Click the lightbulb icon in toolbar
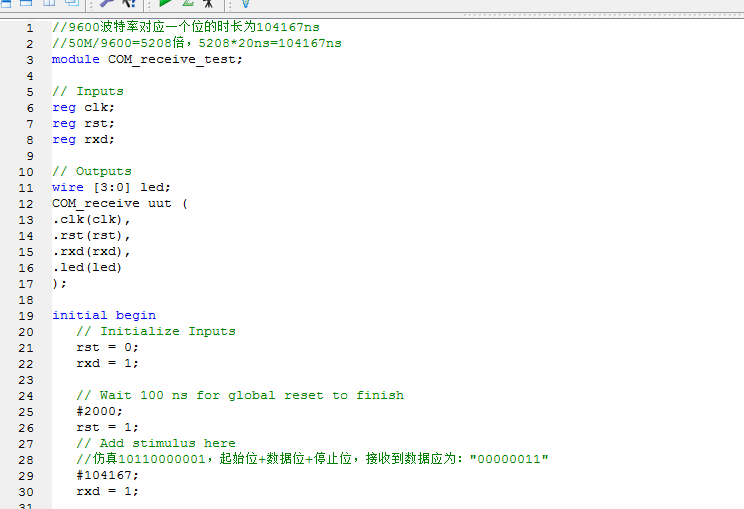Screen dimensions: 744x509 [x=245, y=3]
